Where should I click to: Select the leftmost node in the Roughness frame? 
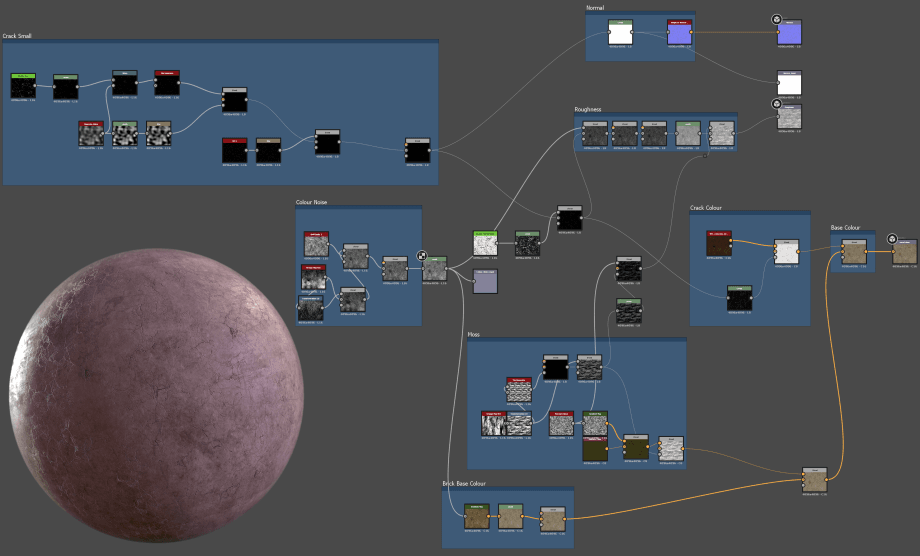coord(595,134)
